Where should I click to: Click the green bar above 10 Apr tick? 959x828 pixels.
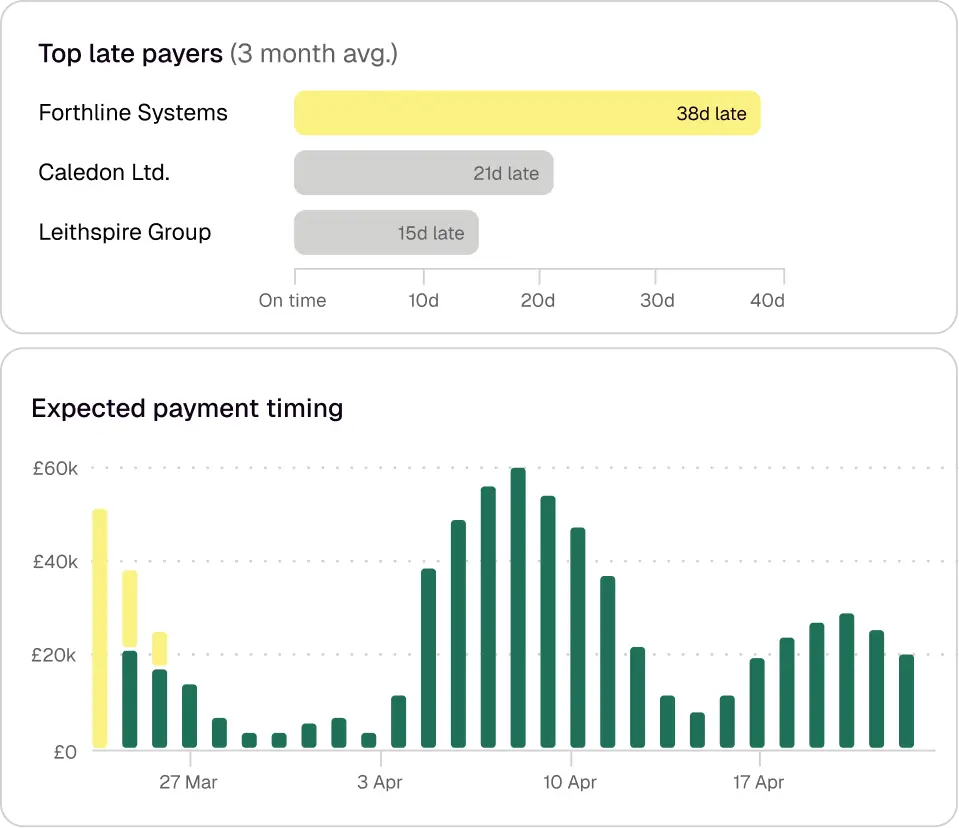click(578, 637)
